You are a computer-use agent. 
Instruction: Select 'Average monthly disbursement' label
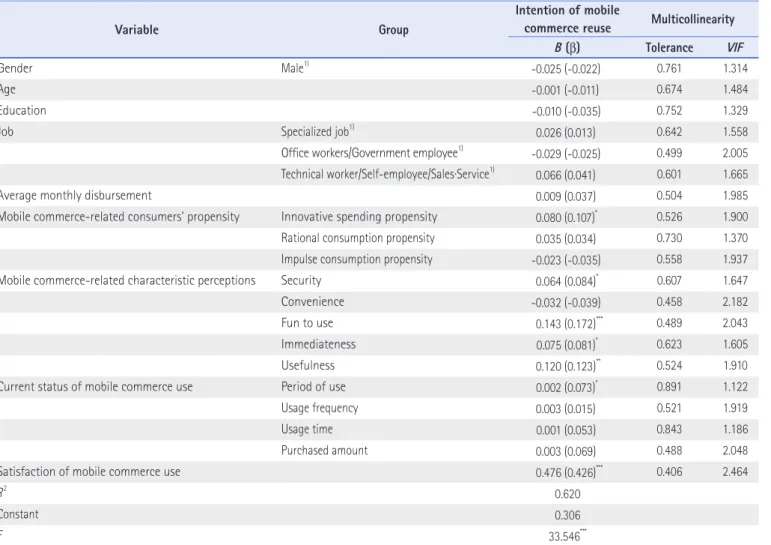(x=76, y=196)
